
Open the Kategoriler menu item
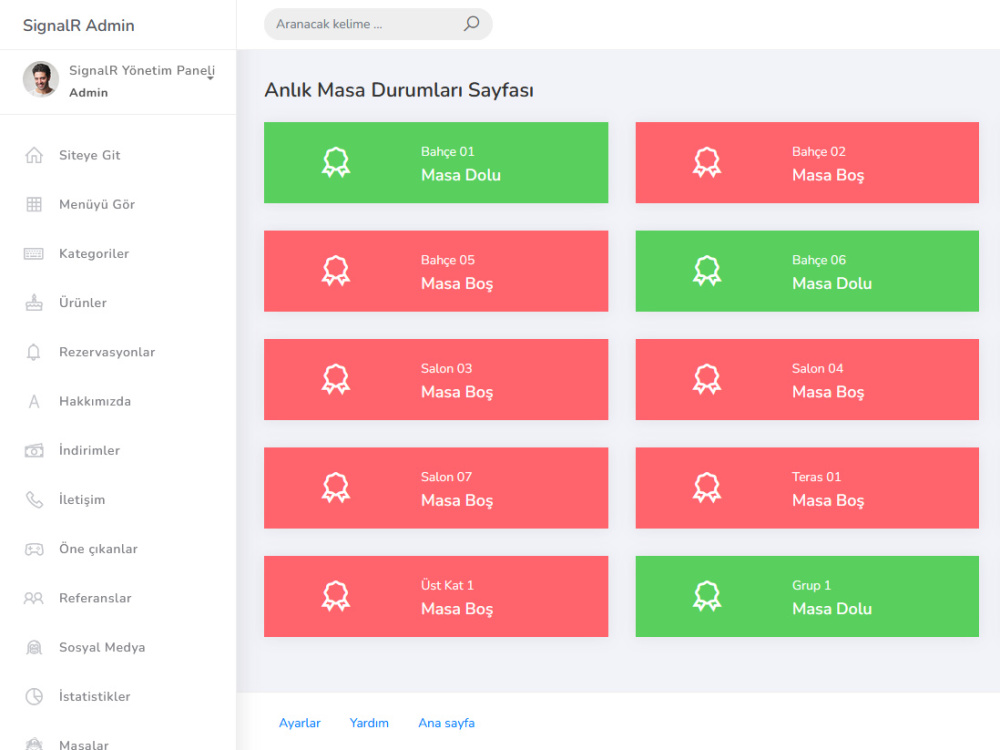tap(94, 254)
